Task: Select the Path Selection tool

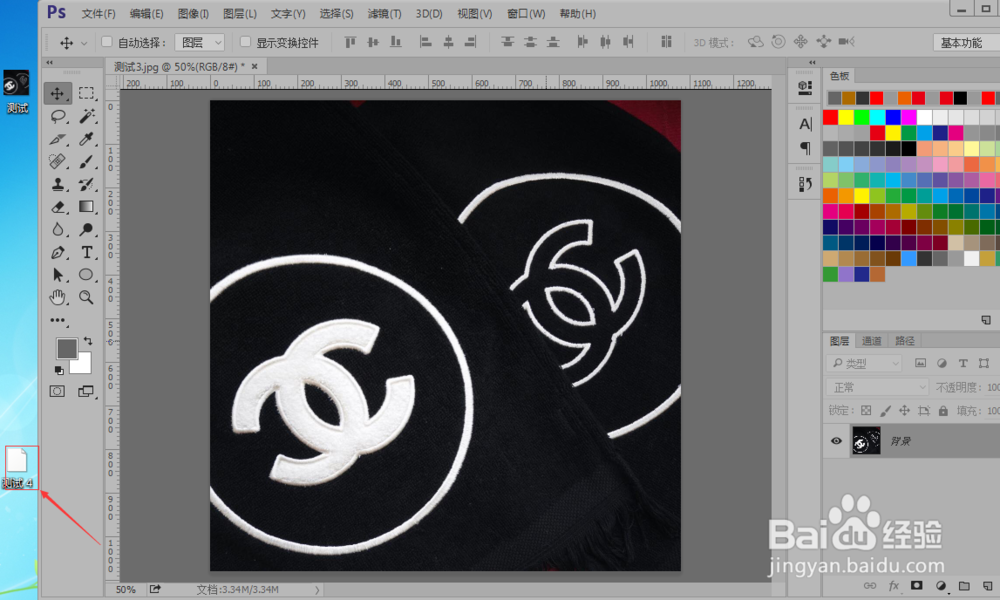Action: (57, 275)
